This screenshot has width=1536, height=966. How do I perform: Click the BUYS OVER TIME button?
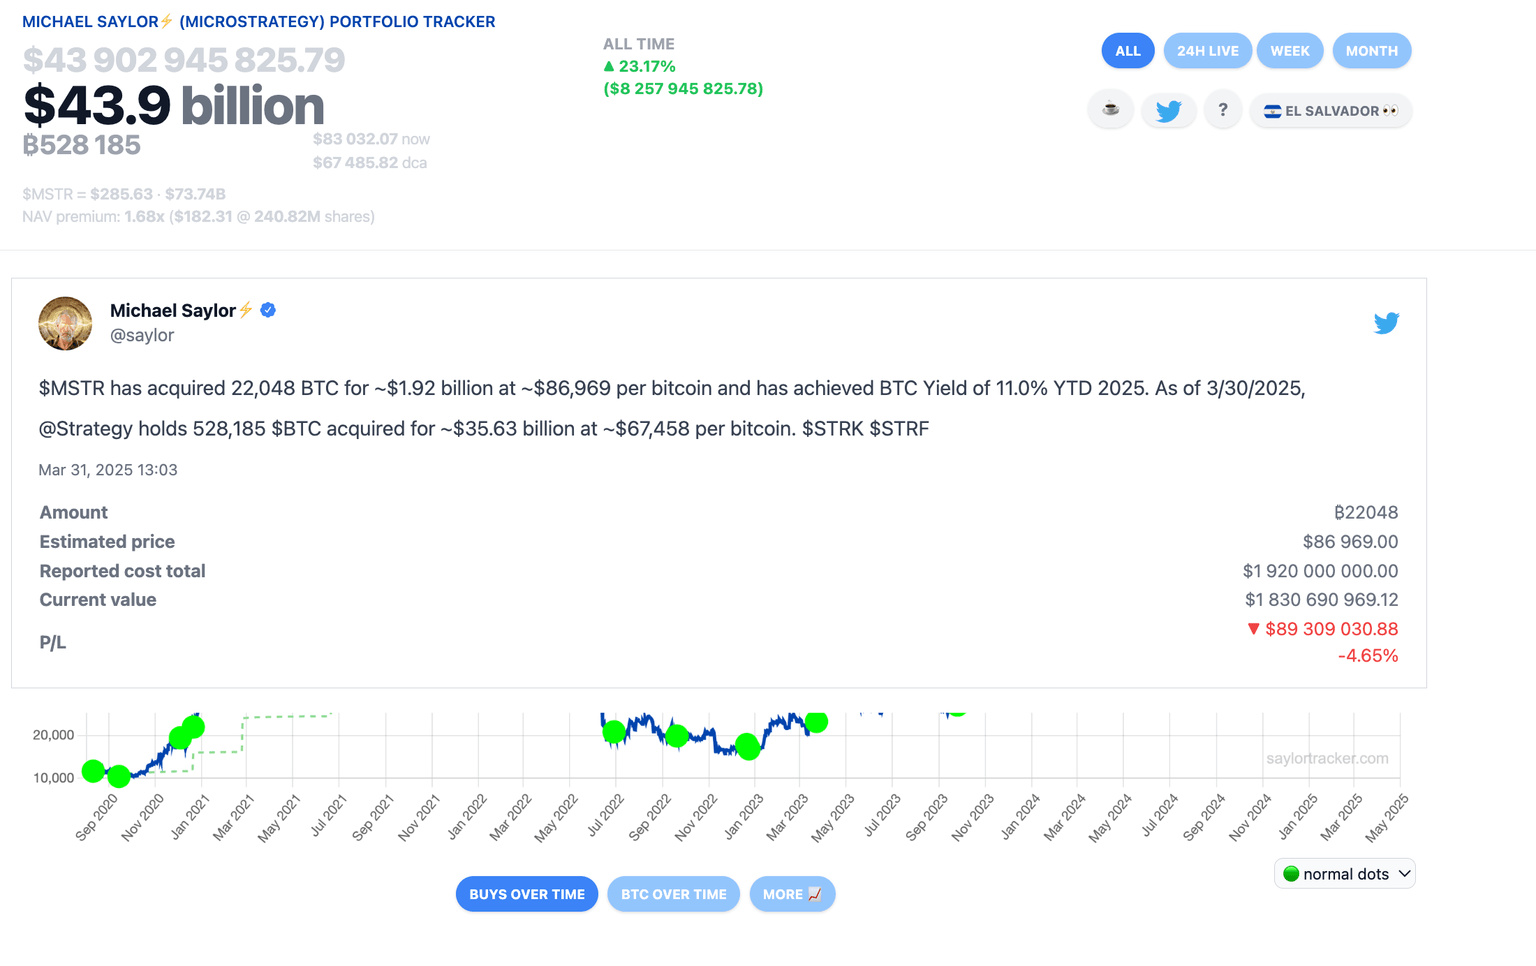(527, 894)
